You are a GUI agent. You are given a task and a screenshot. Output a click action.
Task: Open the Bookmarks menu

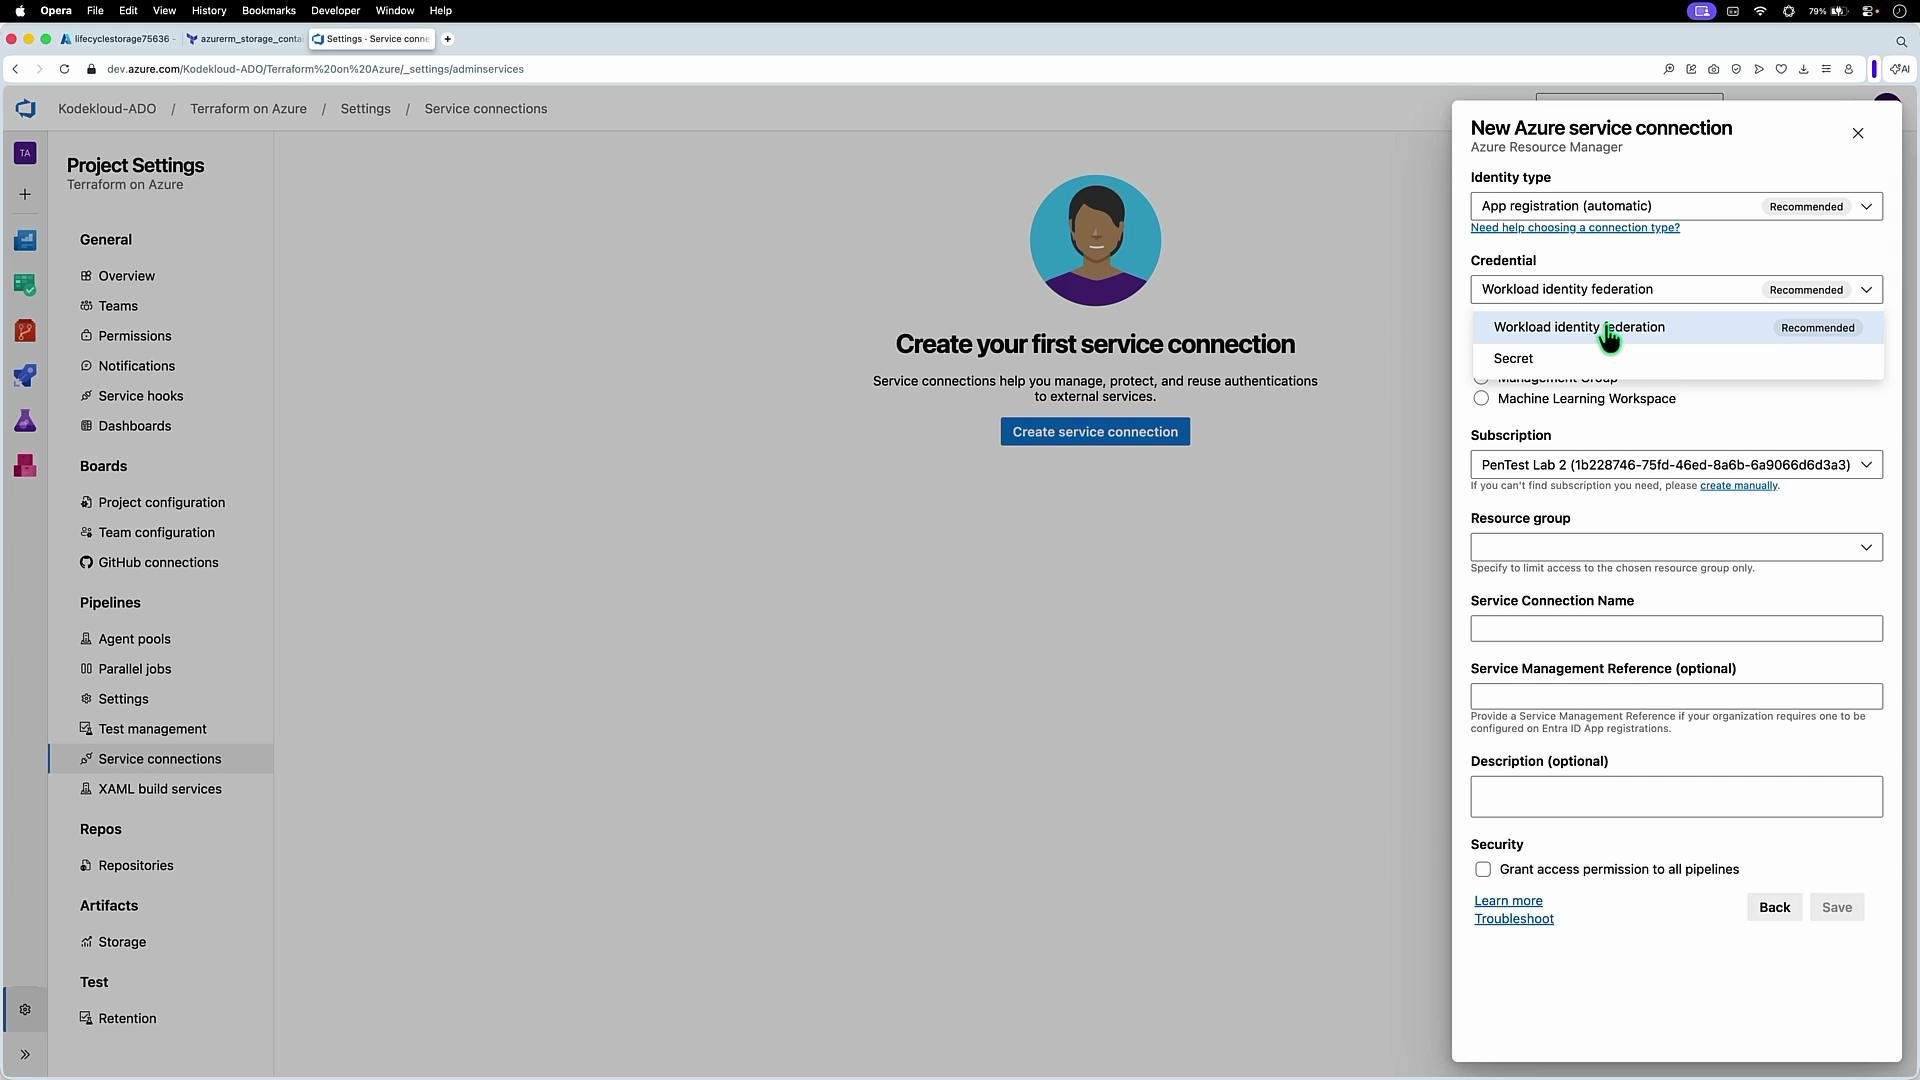(x=269, y=11)
